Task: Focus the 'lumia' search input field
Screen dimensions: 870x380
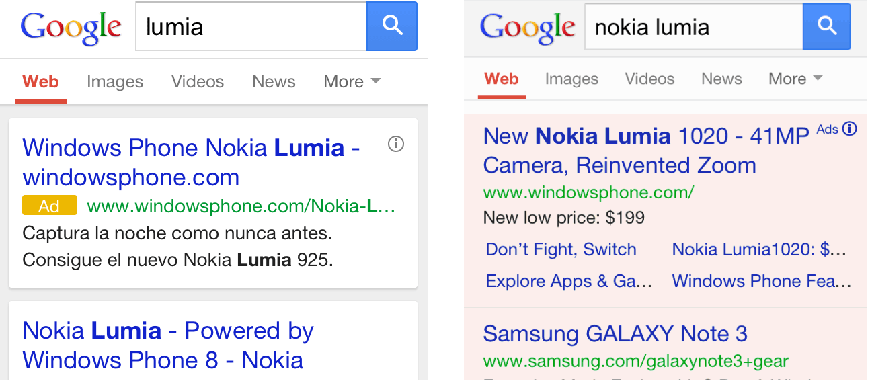Action: (251, 26)
